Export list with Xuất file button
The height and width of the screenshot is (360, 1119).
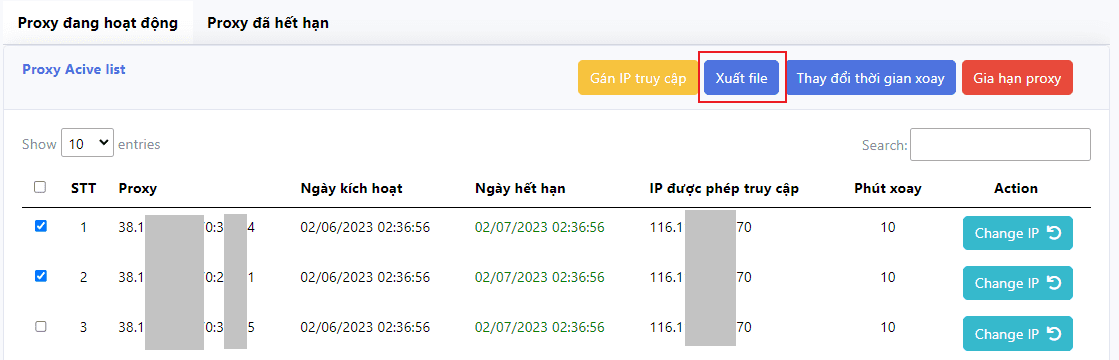741,78
